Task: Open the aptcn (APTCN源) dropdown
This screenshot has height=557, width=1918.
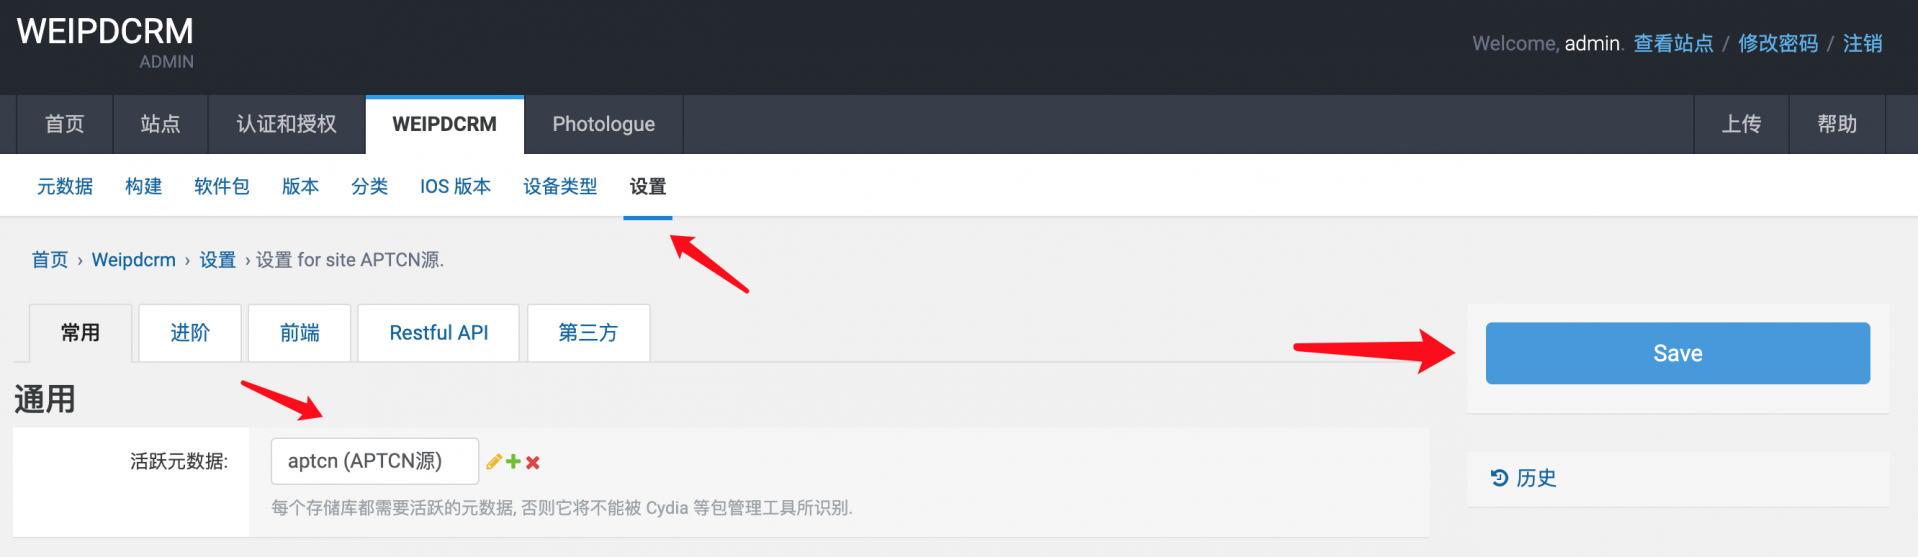Action: pyautogui.click(x=375, y=461)
